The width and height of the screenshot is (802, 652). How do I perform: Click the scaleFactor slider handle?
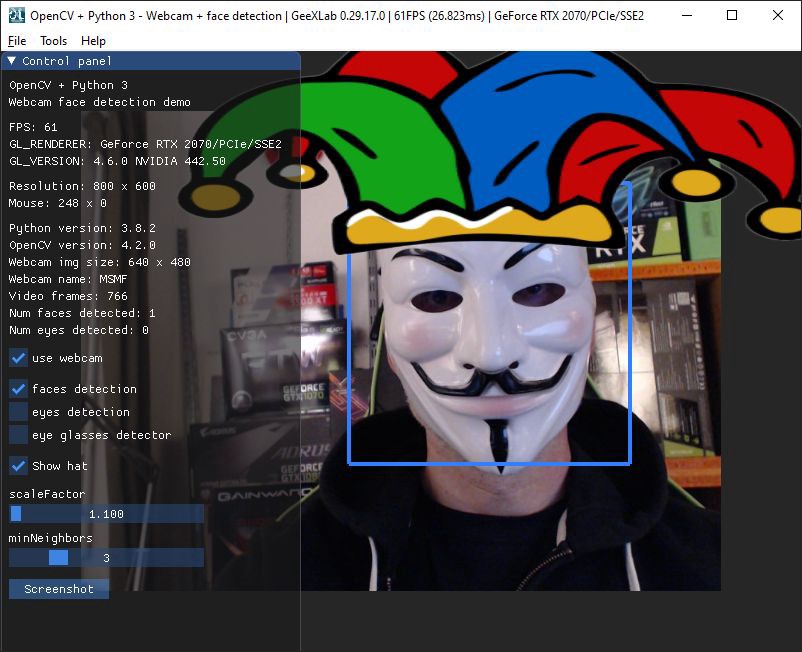[x=16, y=513]
